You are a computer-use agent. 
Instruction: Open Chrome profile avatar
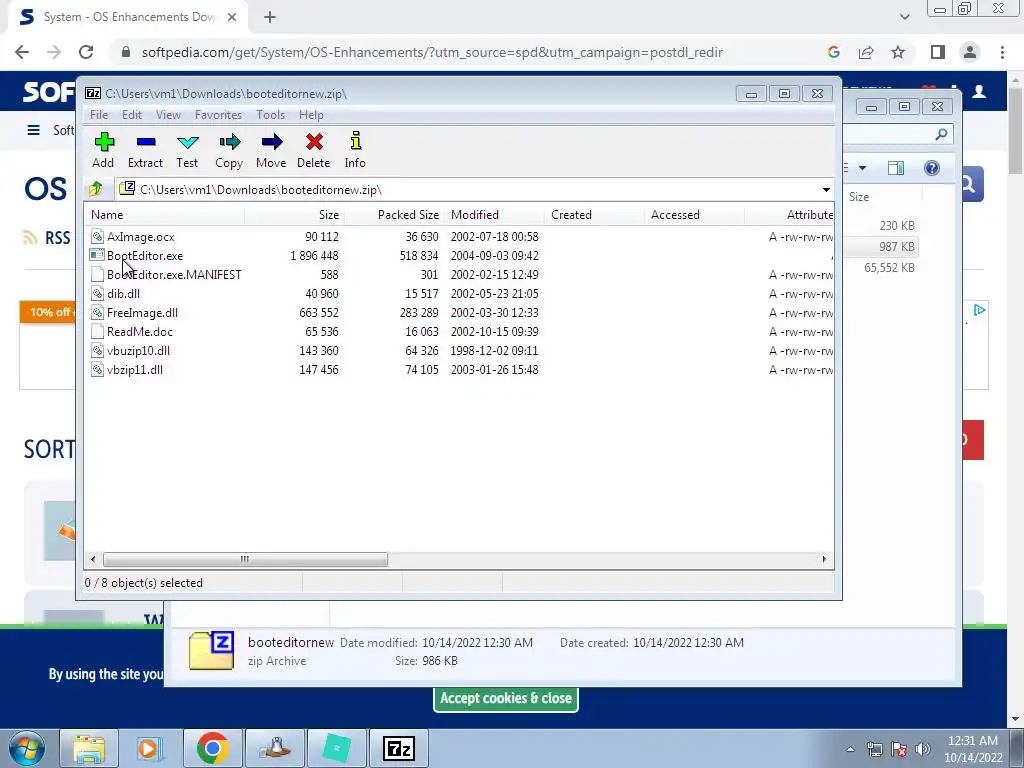coord(970,52)
